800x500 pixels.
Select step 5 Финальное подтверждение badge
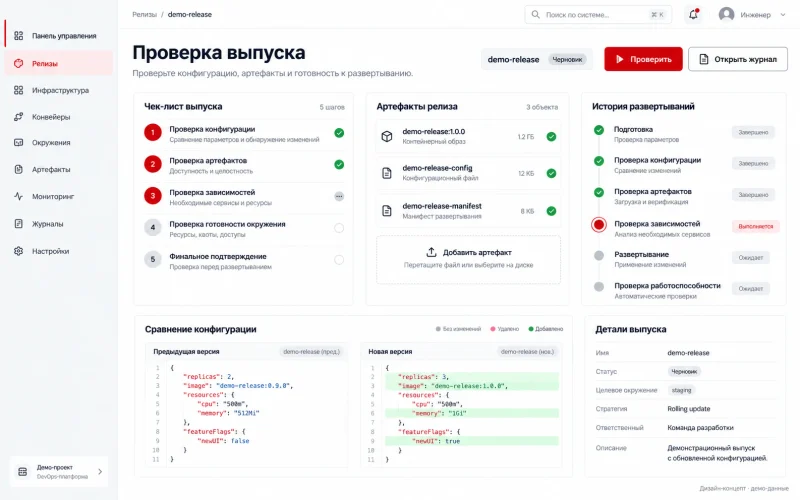[153, 260]
